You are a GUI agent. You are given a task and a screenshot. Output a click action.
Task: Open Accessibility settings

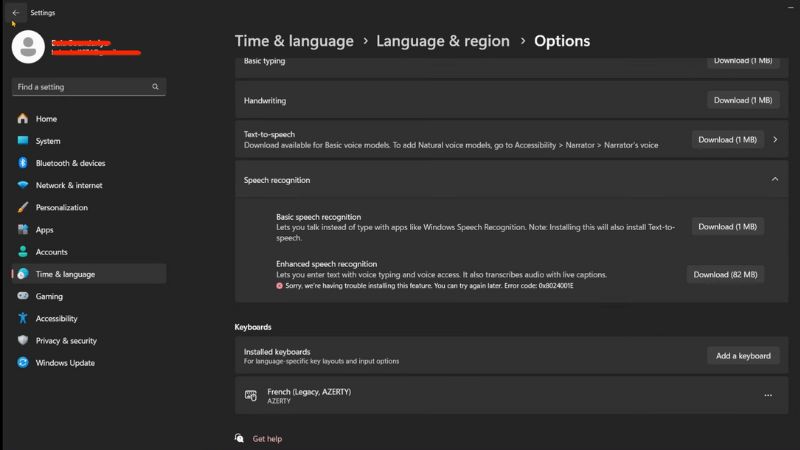tap(56, 319)
